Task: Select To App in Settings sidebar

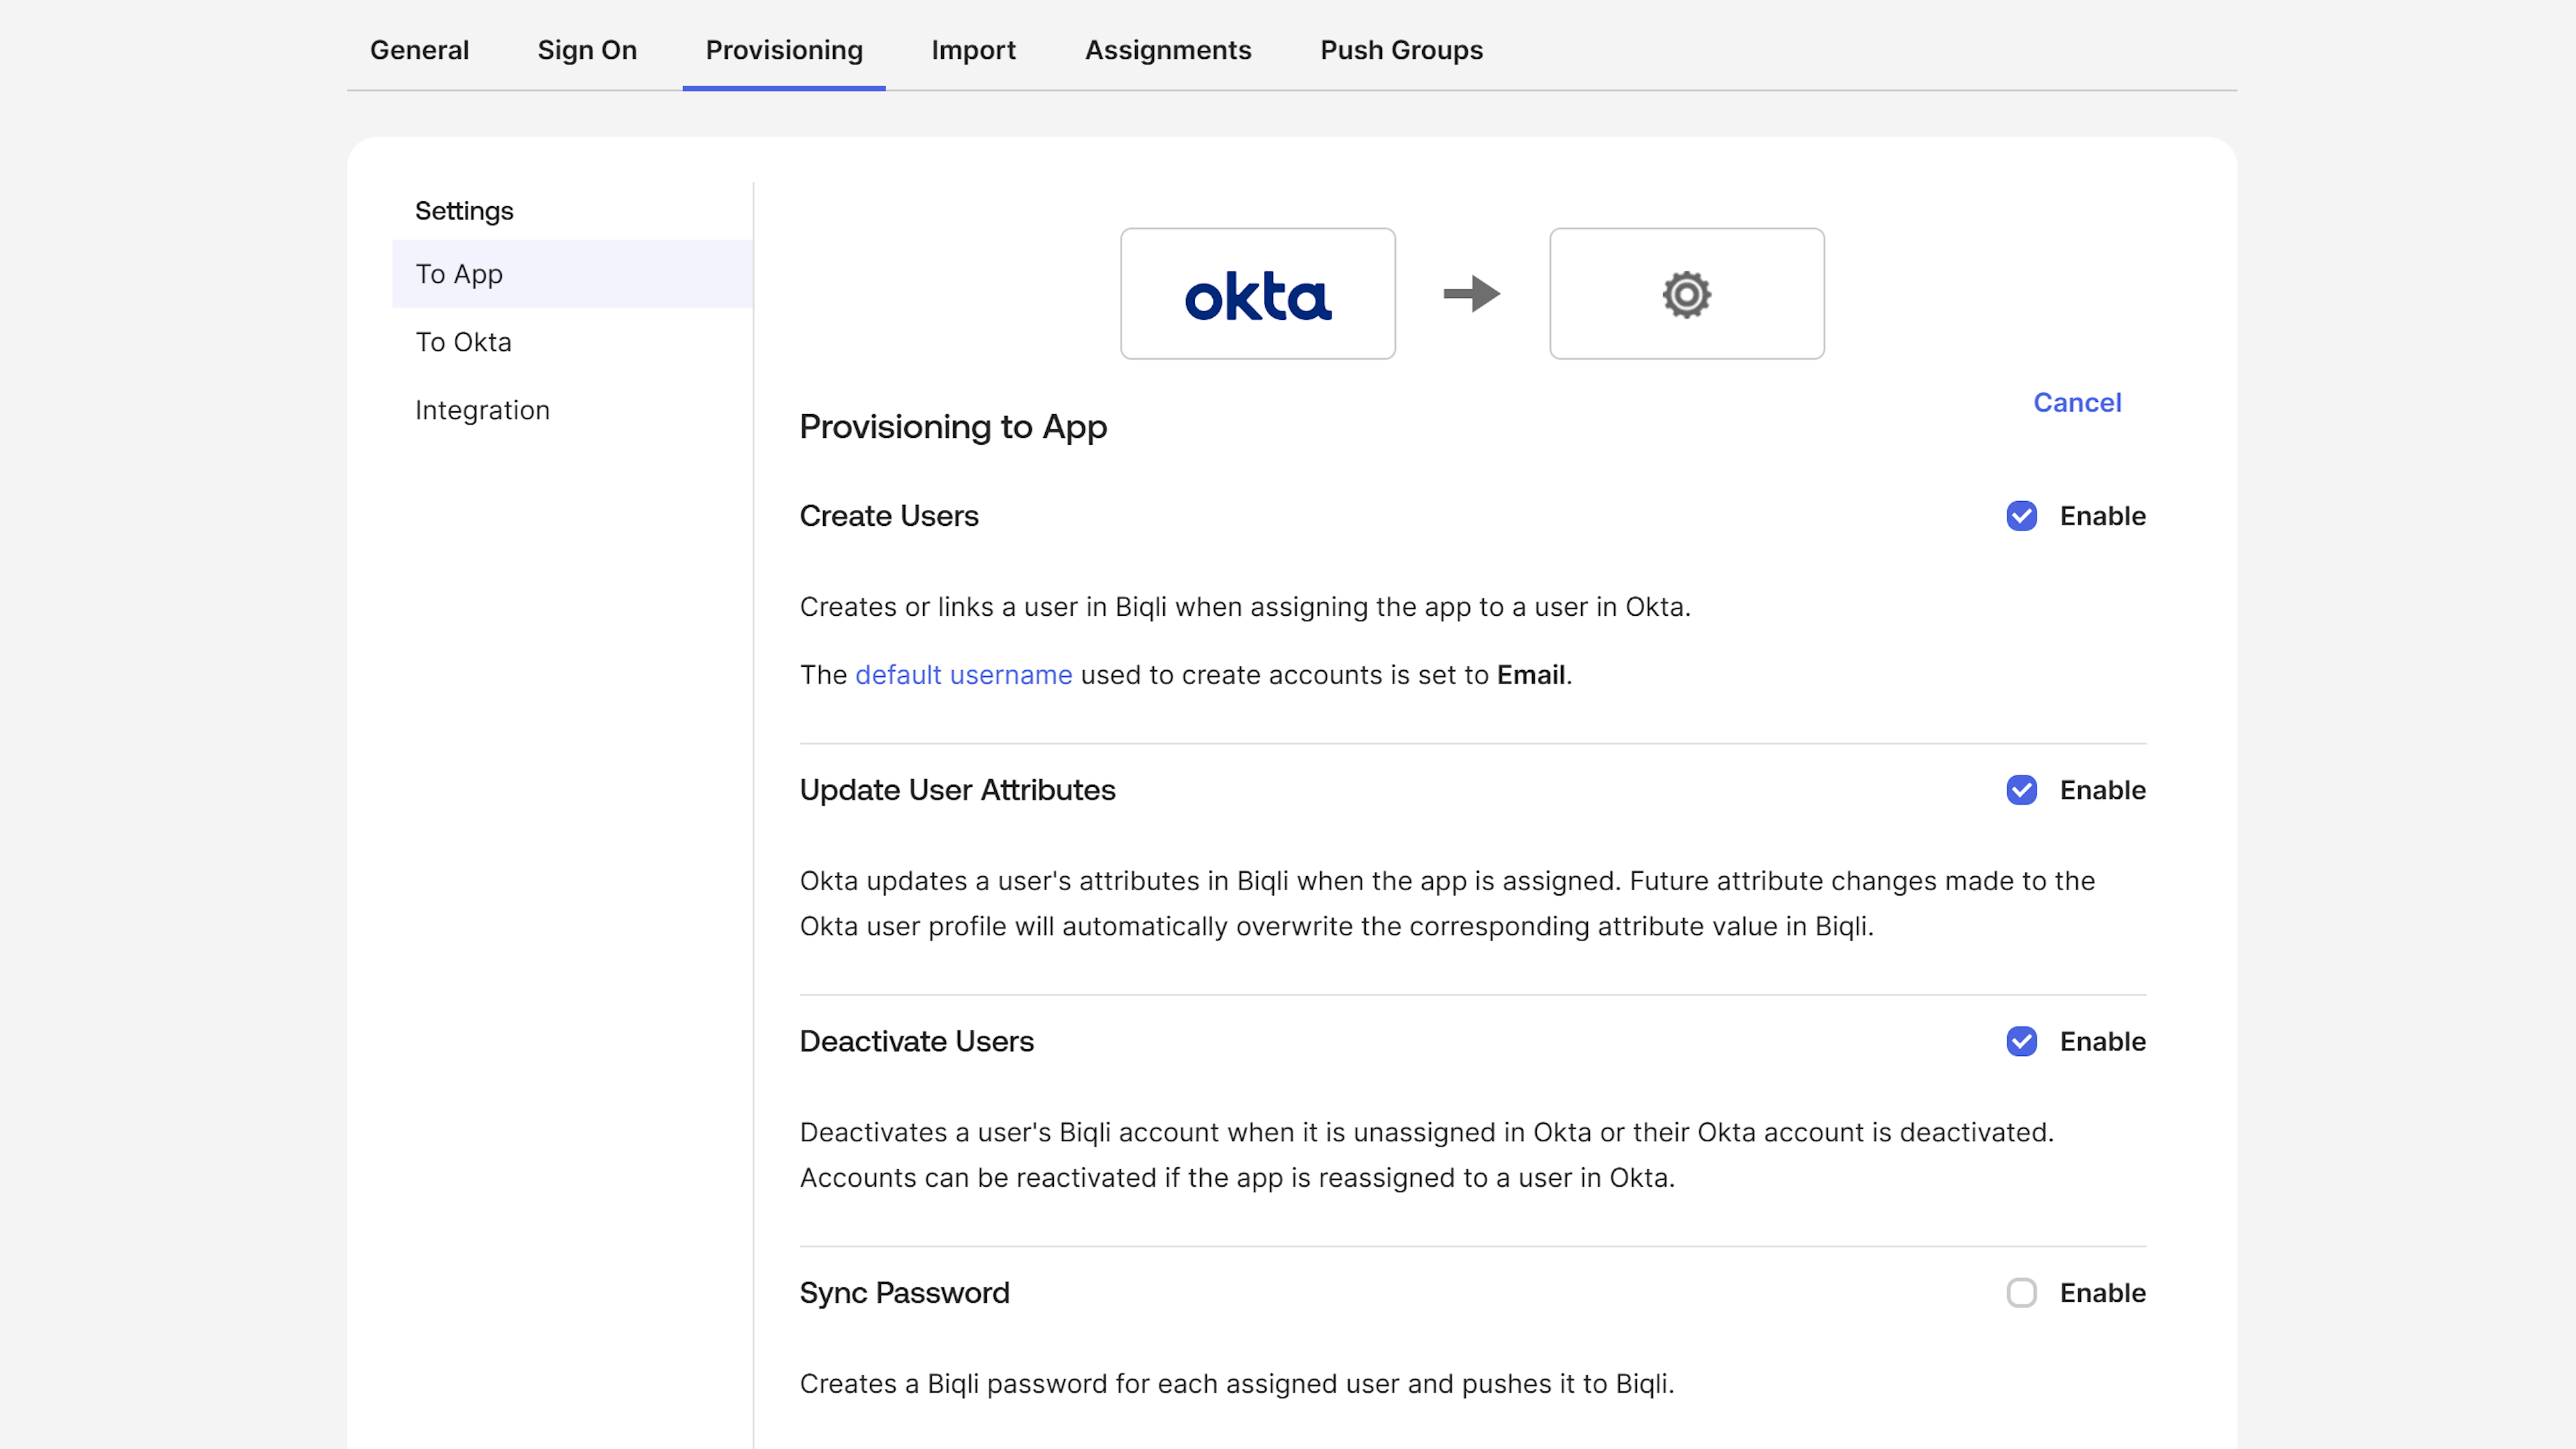Action: [x=572, y=274]
